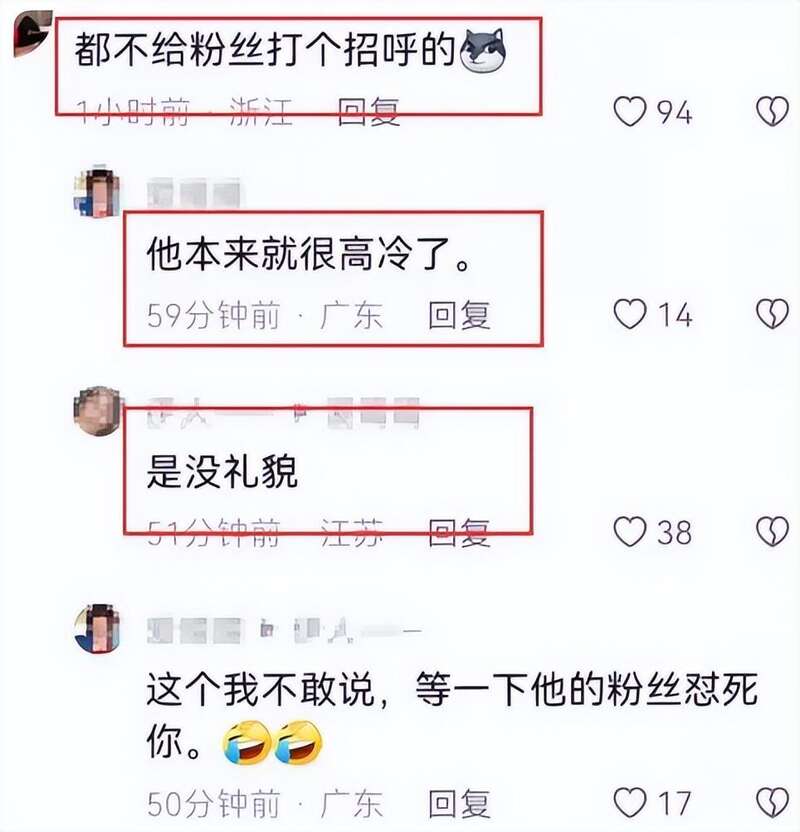Viewport: 800px width, 832px height.
Task: Dislike the comment with 38 likes
Action: point(772,532)
